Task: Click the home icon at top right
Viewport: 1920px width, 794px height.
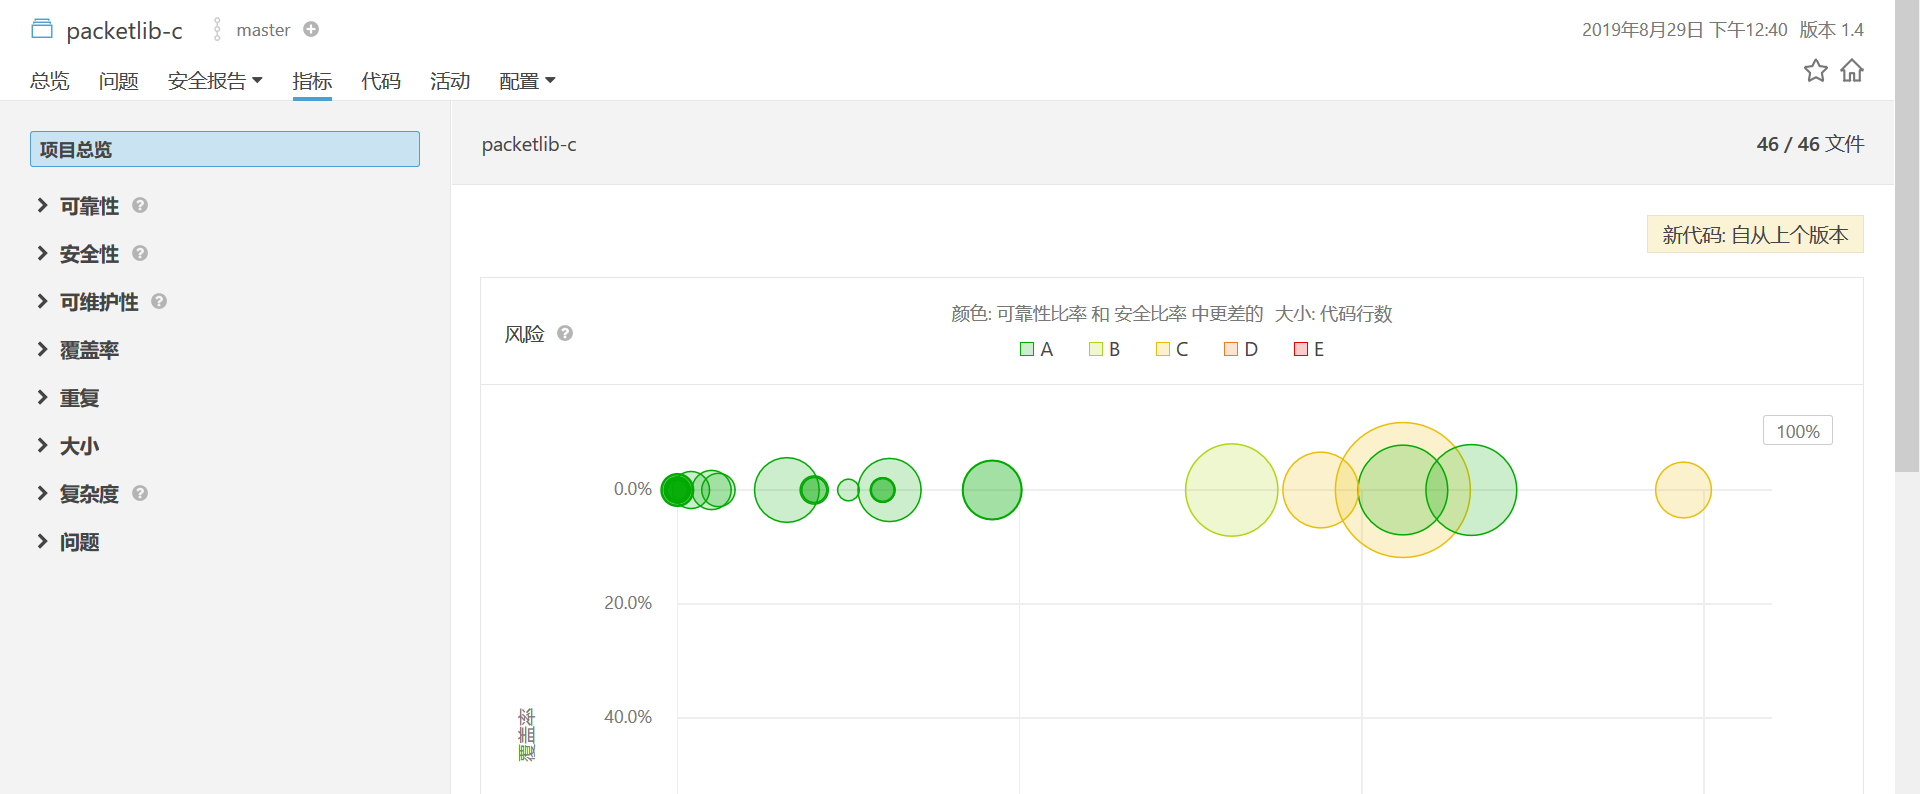Action: coord(1852,71)
